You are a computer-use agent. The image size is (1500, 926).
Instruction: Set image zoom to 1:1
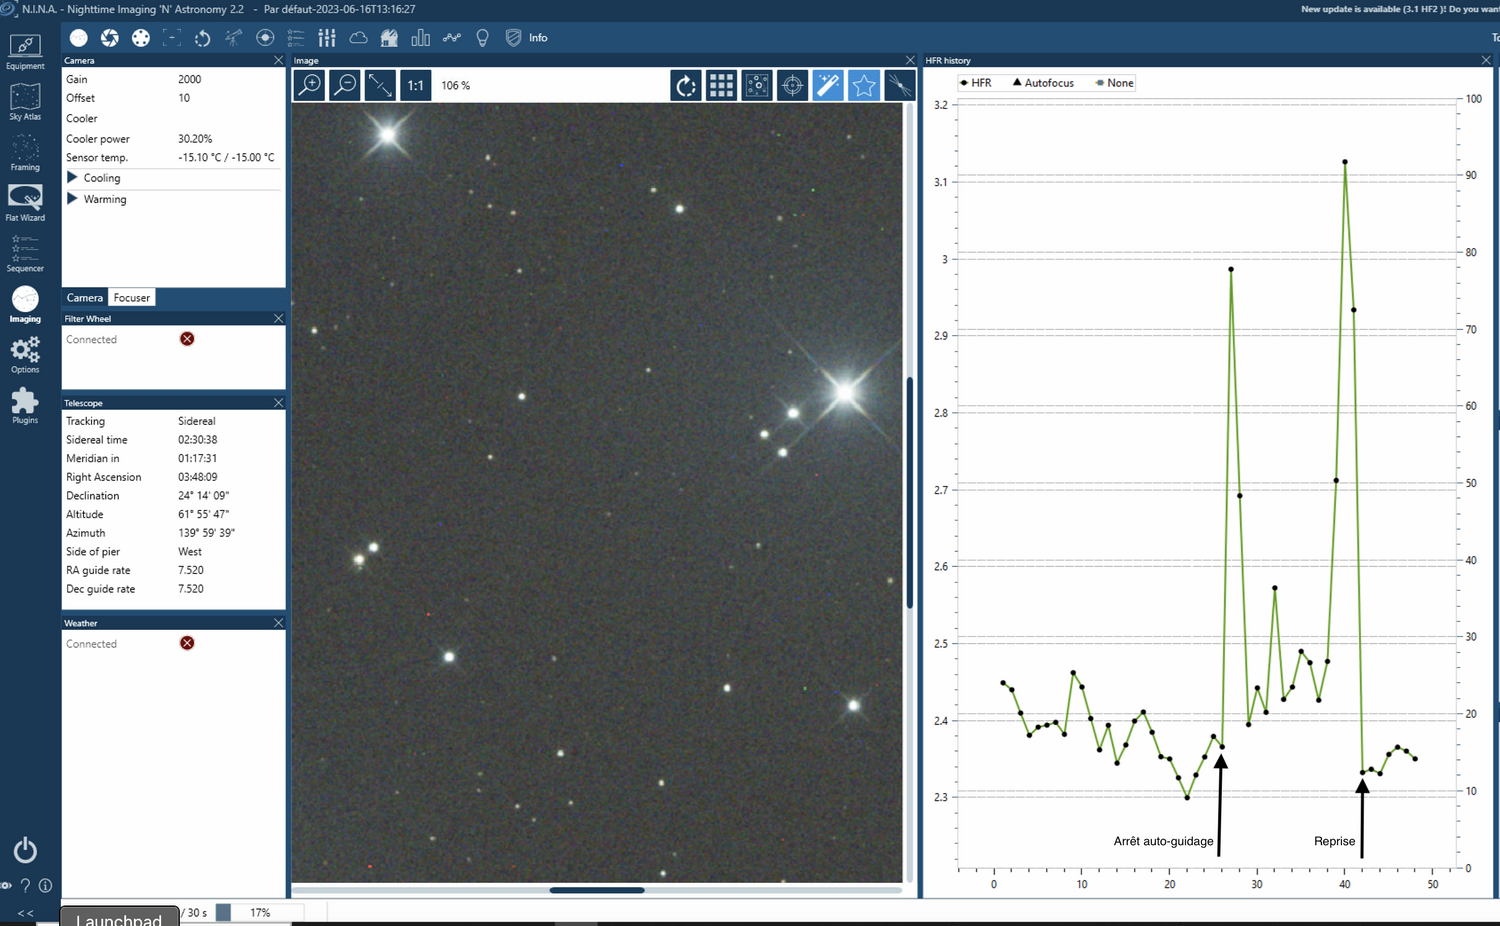click(x=415, y=85)
